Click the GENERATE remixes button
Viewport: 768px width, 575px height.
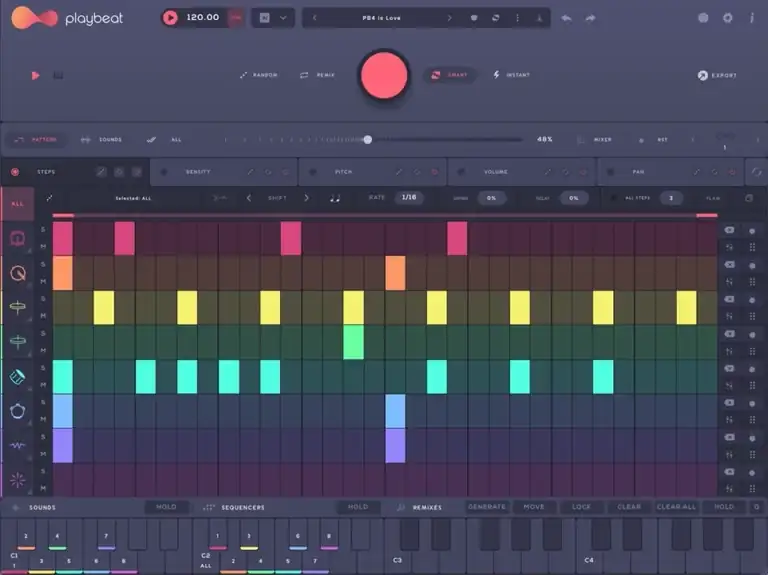coord(487,507)
